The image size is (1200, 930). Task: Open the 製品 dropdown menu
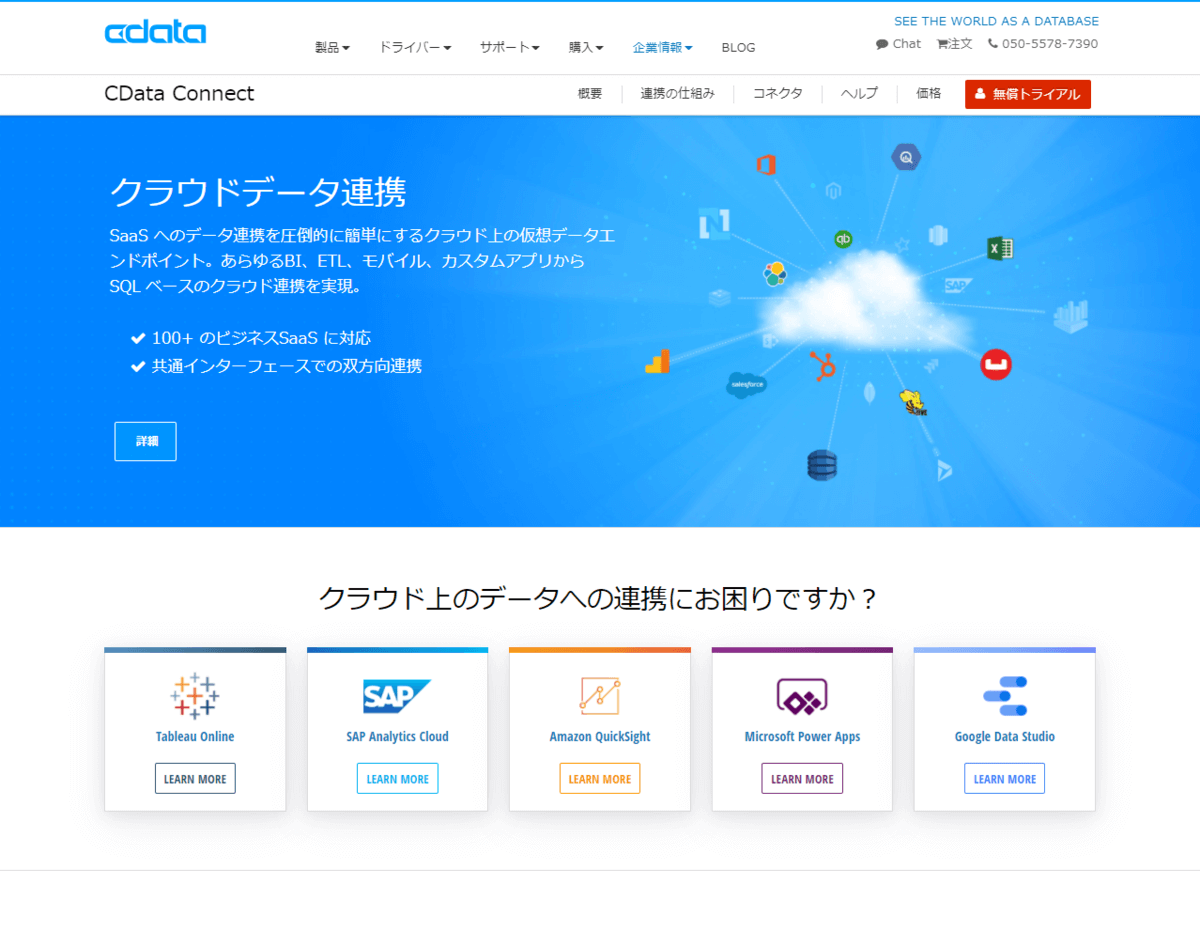[332, 47]
